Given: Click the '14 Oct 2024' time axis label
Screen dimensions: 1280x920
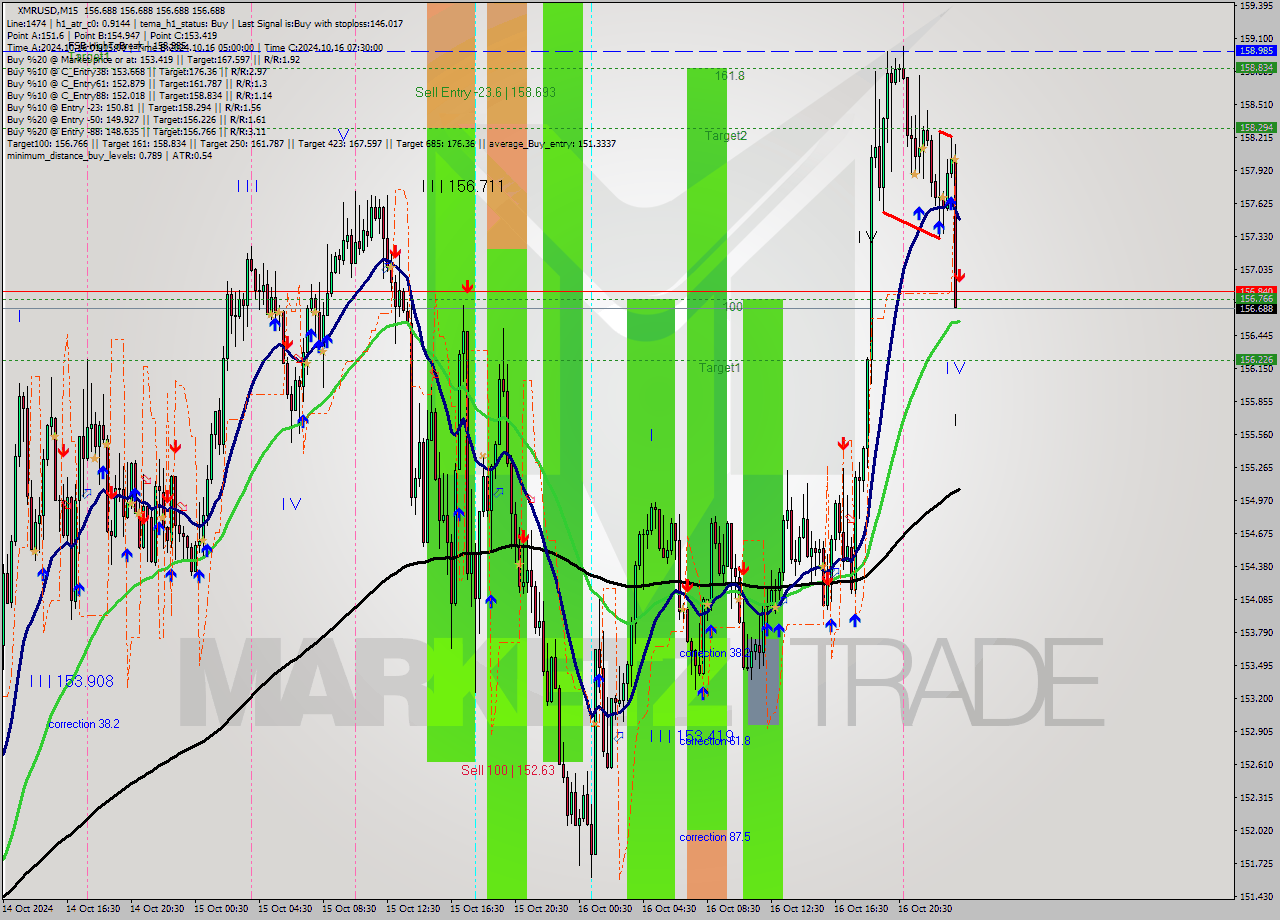Looking at the screenshot, I should tap(28, 909).
